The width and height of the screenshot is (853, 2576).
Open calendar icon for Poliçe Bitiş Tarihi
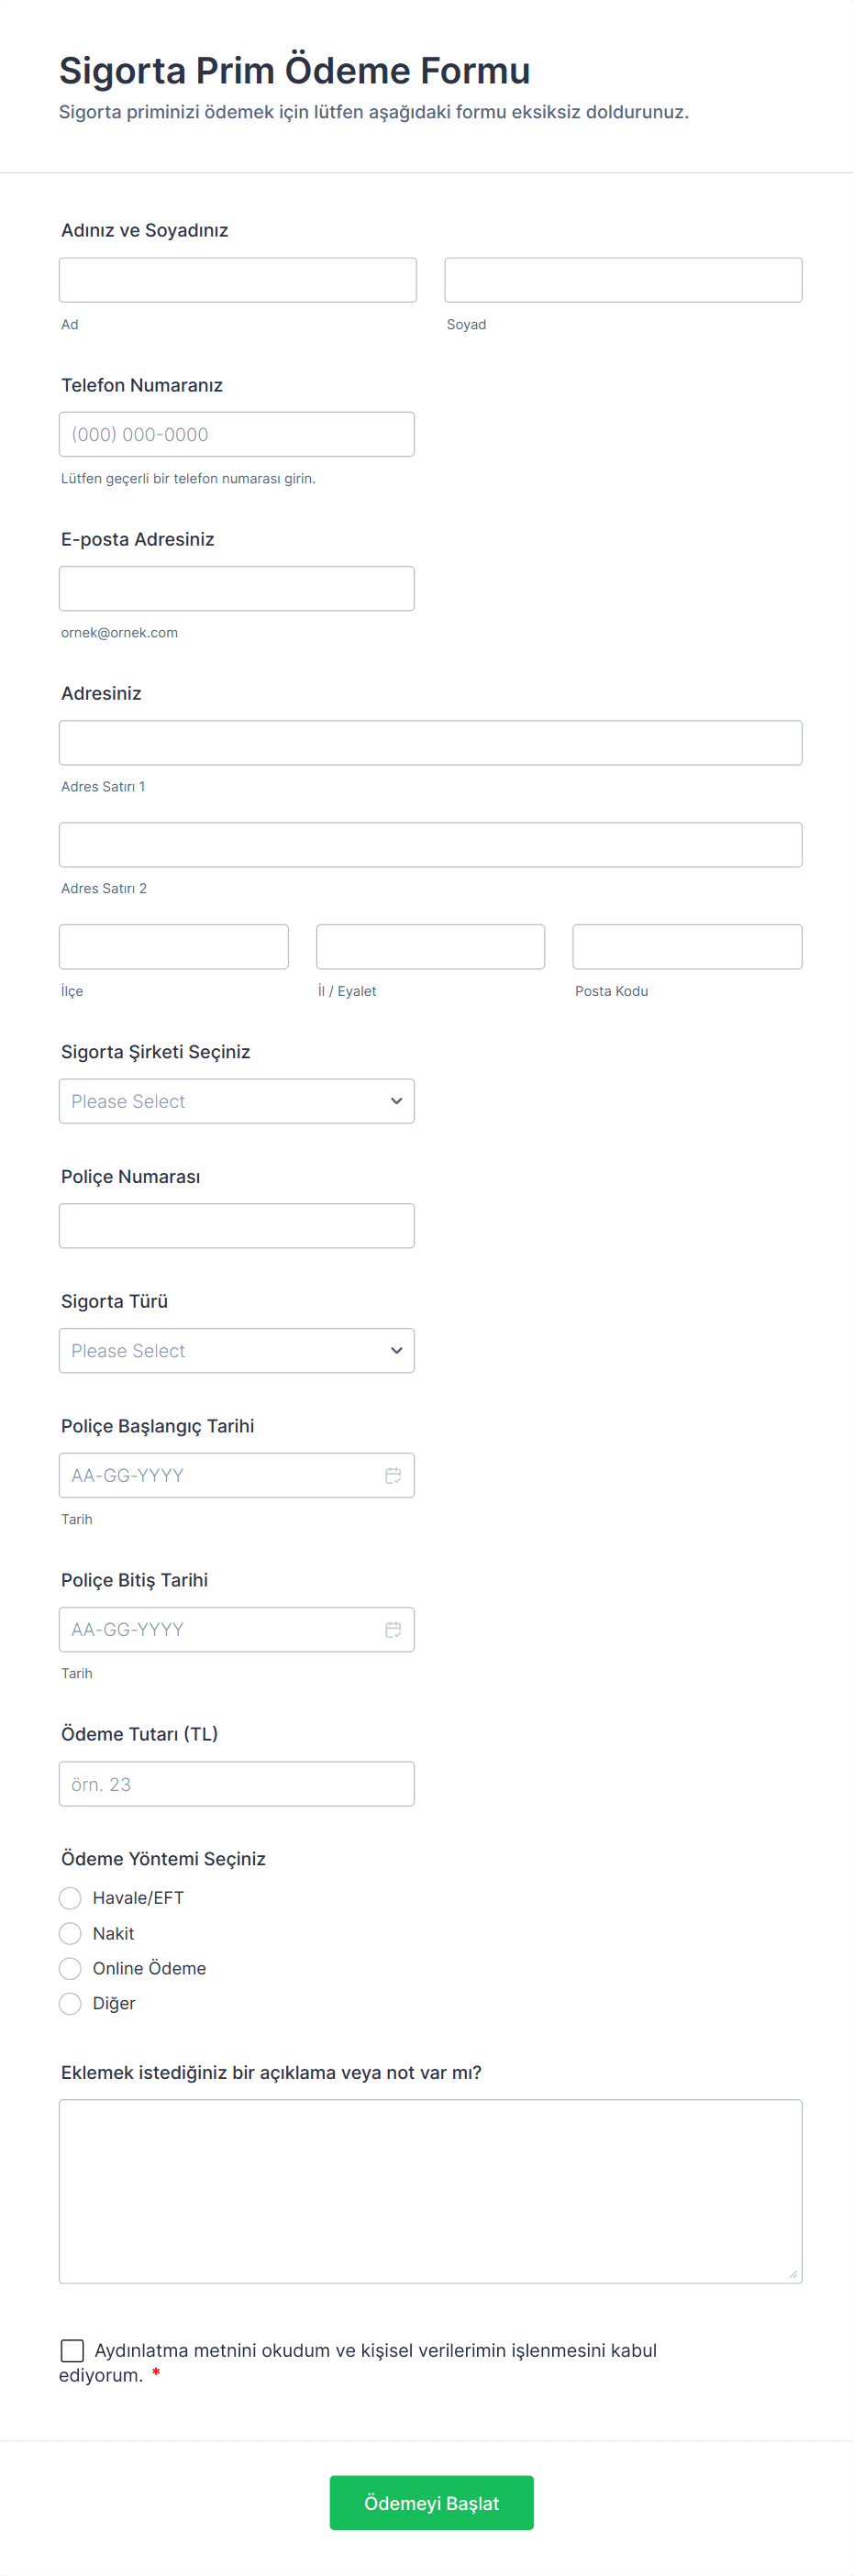[x=393, y=1629]
